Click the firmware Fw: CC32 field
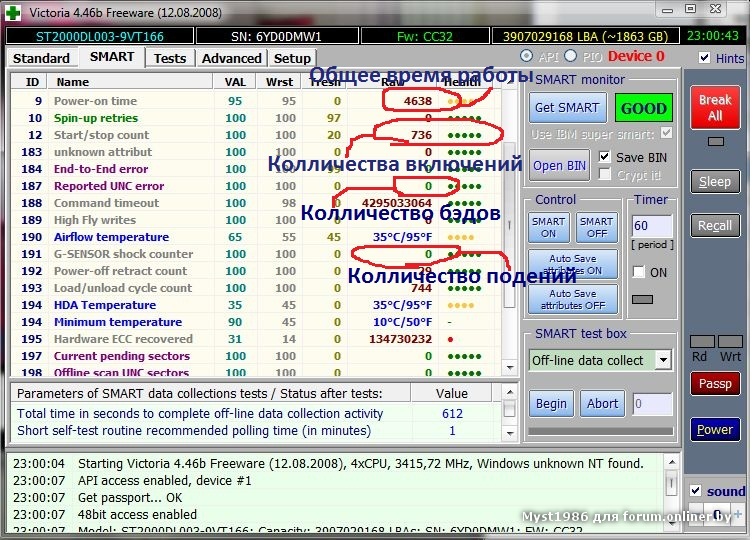 [425, 37]
